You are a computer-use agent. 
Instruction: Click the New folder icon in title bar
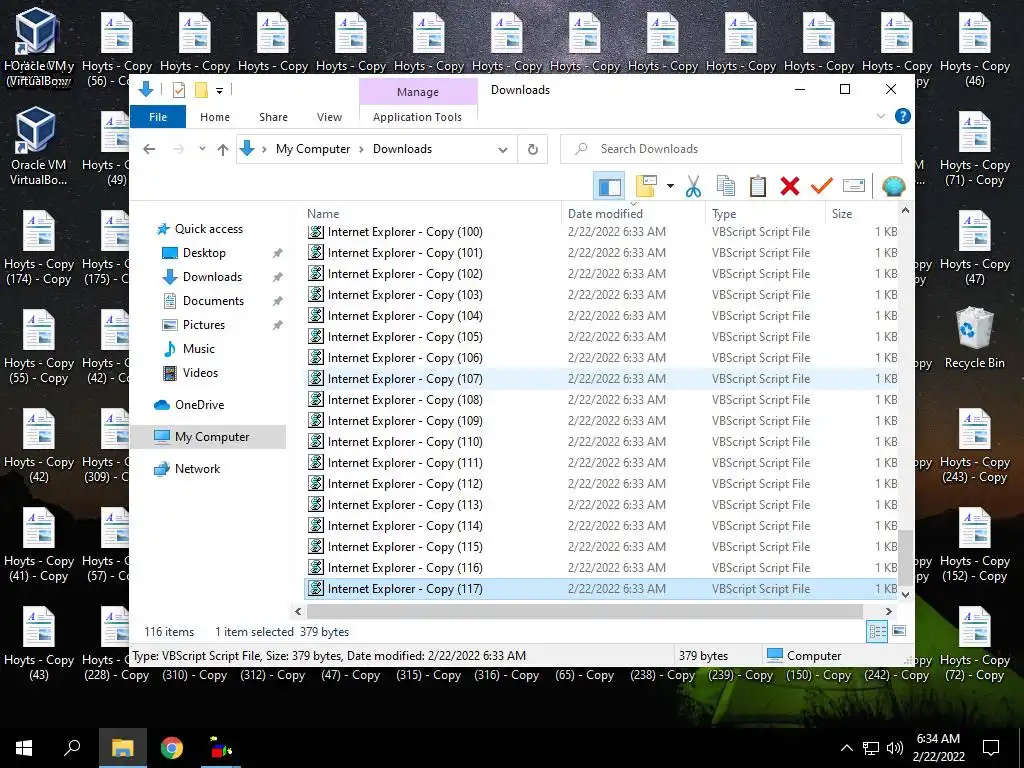[201, 90]
